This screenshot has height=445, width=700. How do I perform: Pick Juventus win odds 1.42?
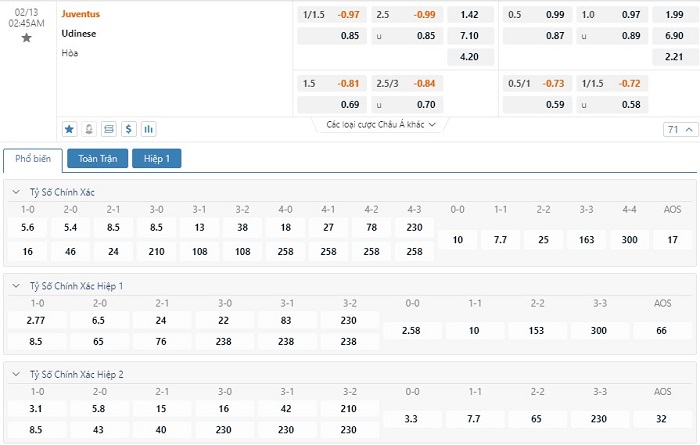pos(468,15)
